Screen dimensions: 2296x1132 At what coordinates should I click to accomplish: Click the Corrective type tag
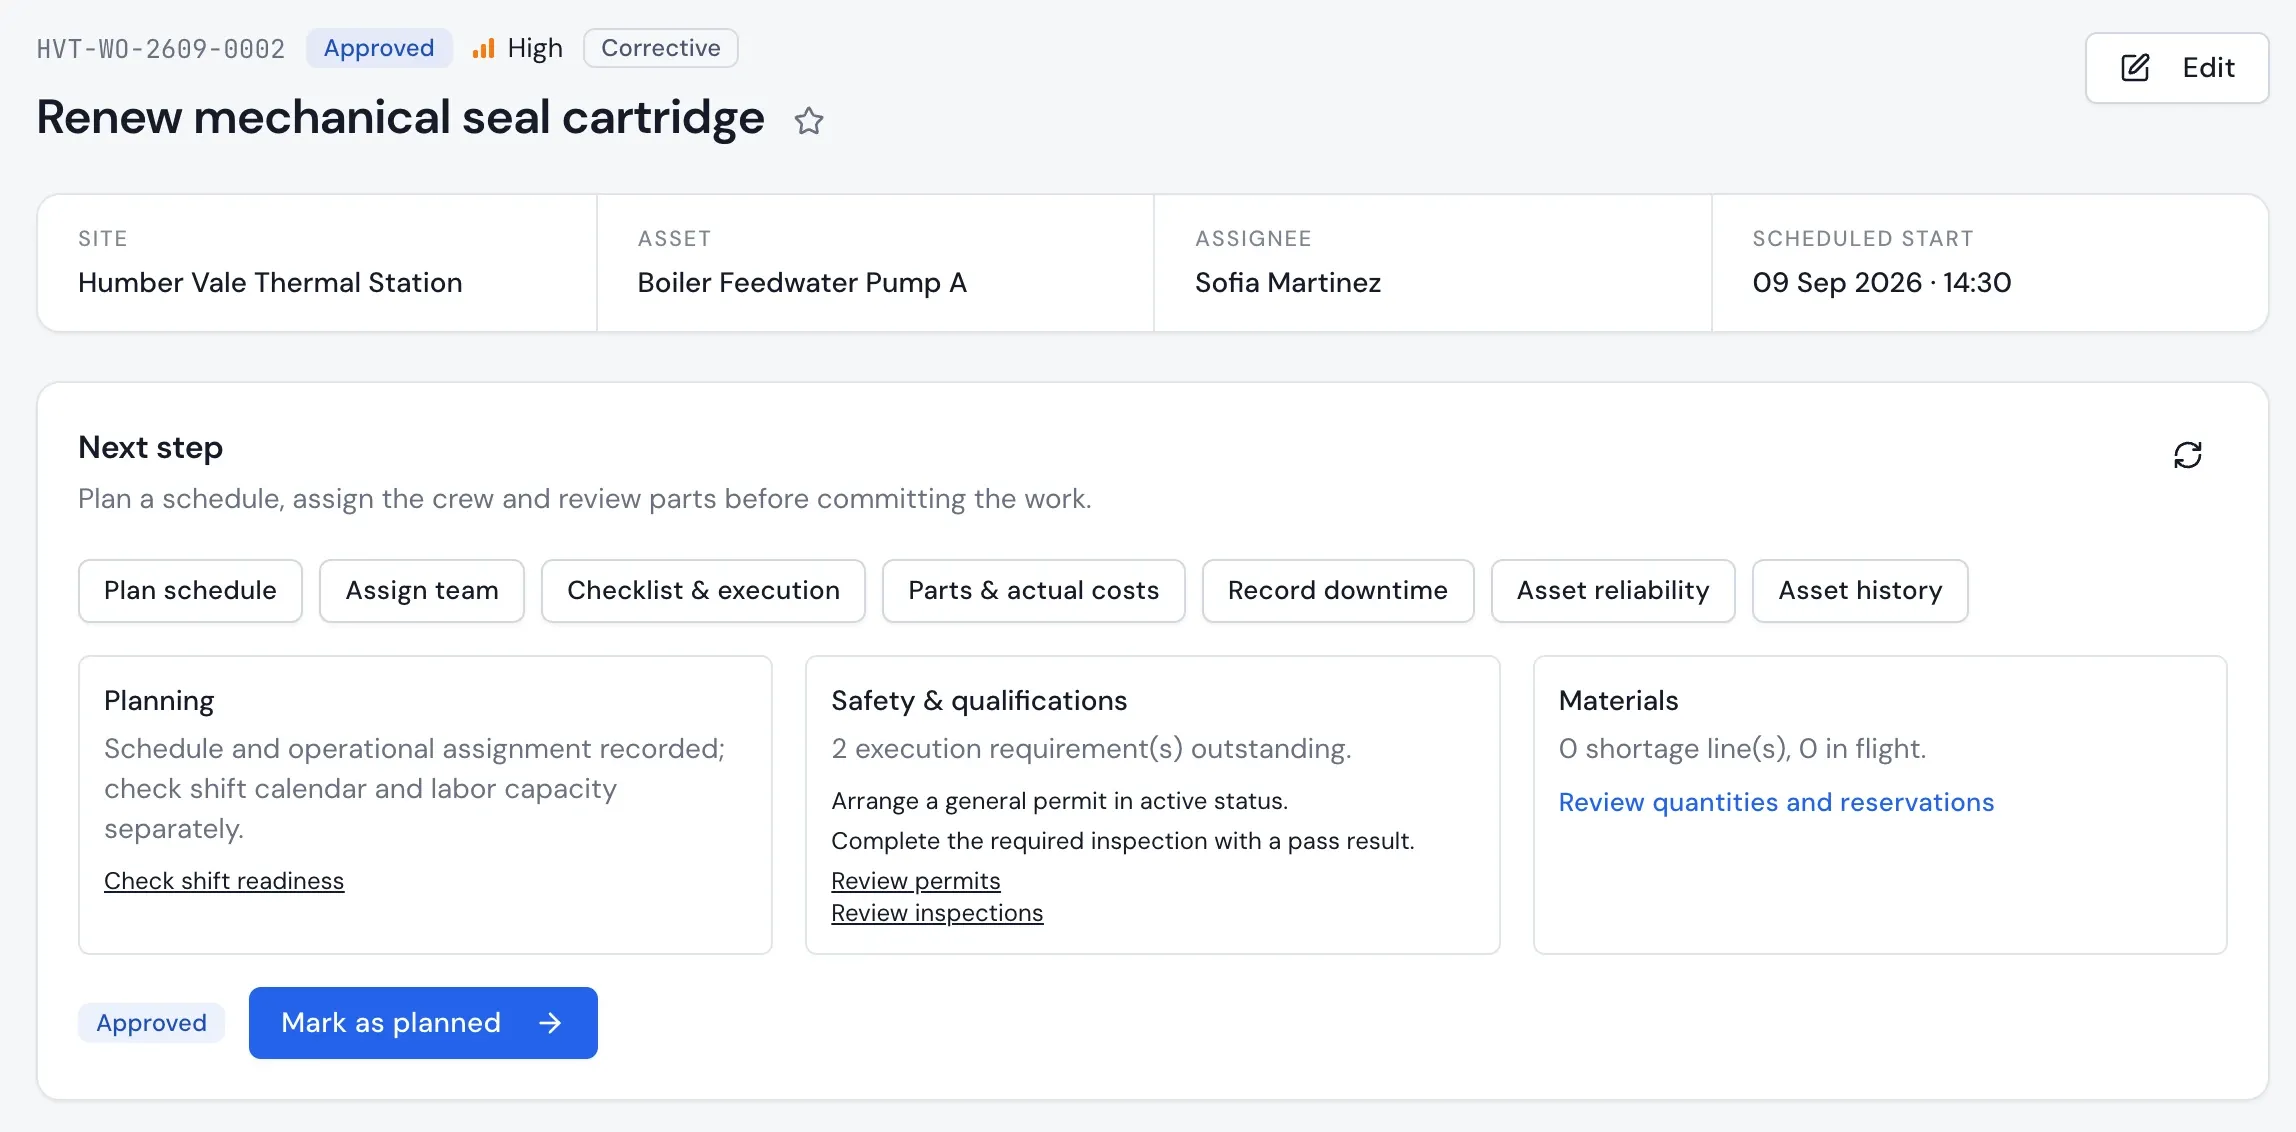(x=660, y=48)
